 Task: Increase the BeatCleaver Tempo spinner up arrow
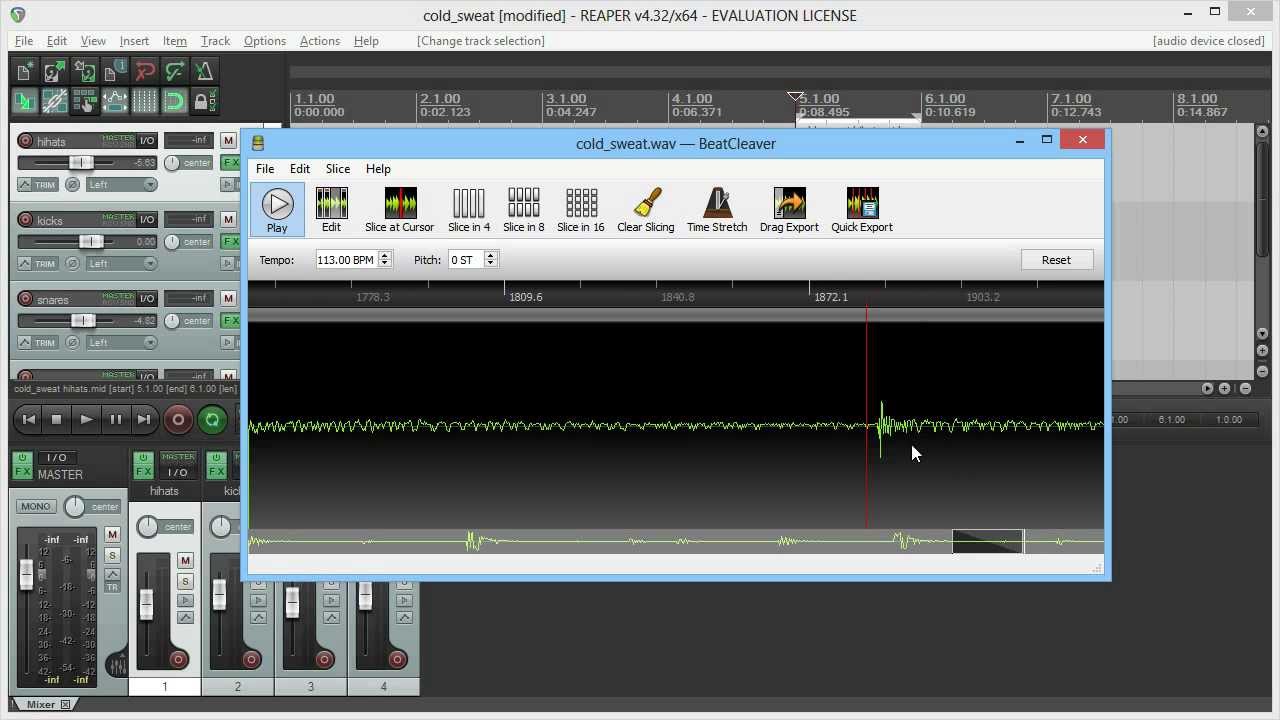pyautogui.click(x=387, y=255)
